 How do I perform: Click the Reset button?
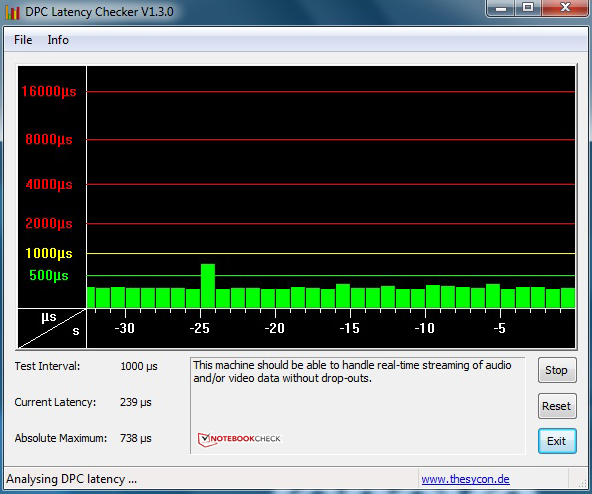pyautogui.click(x=557, y=406)
